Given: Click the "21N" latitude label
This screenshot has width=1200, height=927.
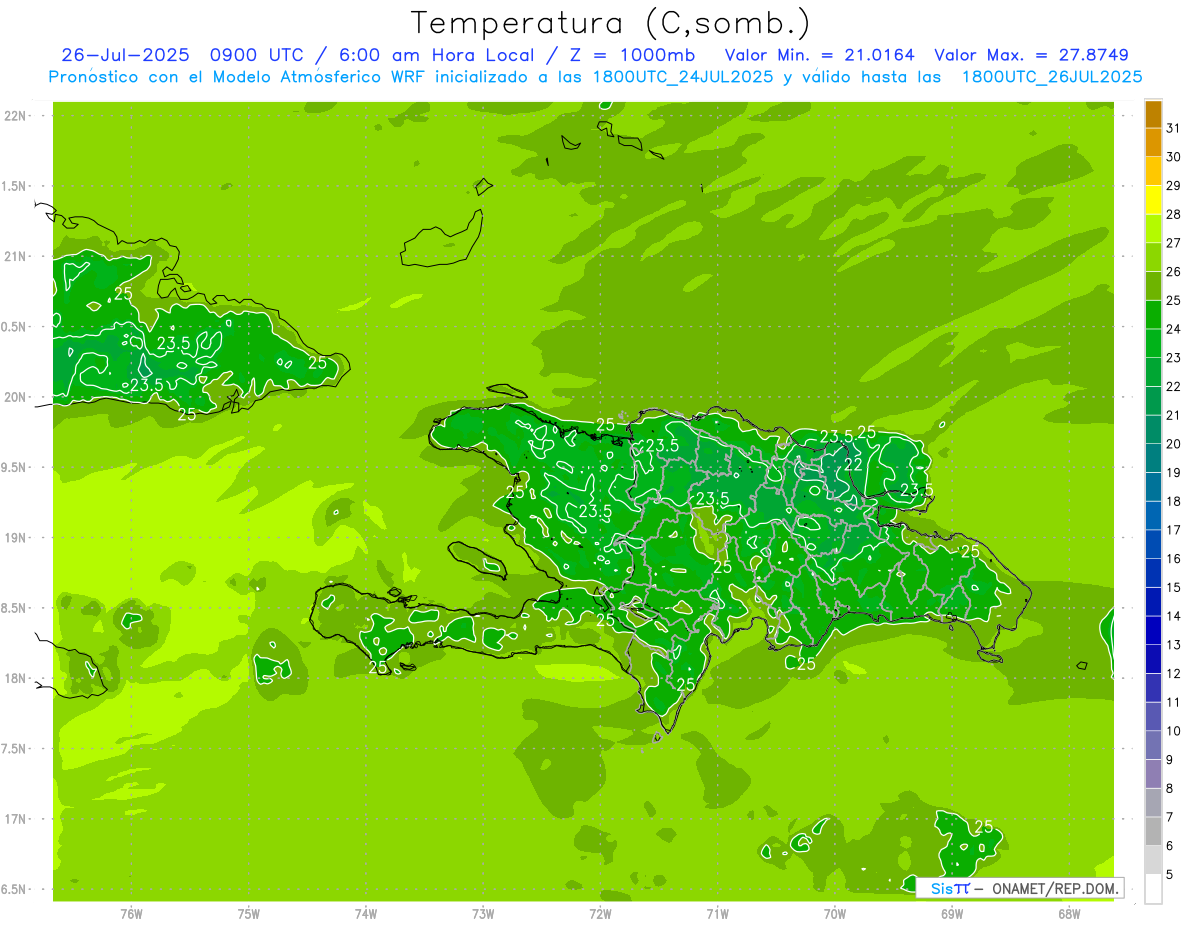Looking at the screenshot, I should (16, 257).
